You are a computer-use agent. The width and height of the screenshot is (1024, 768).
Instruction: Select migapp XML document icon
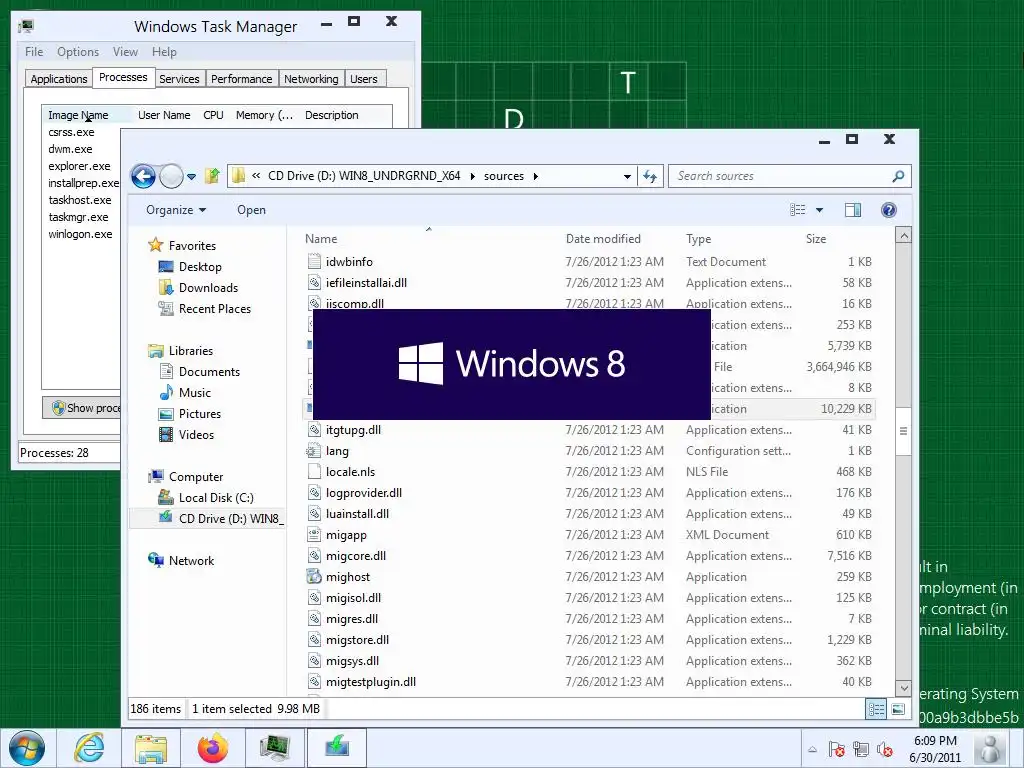point(315,535)
